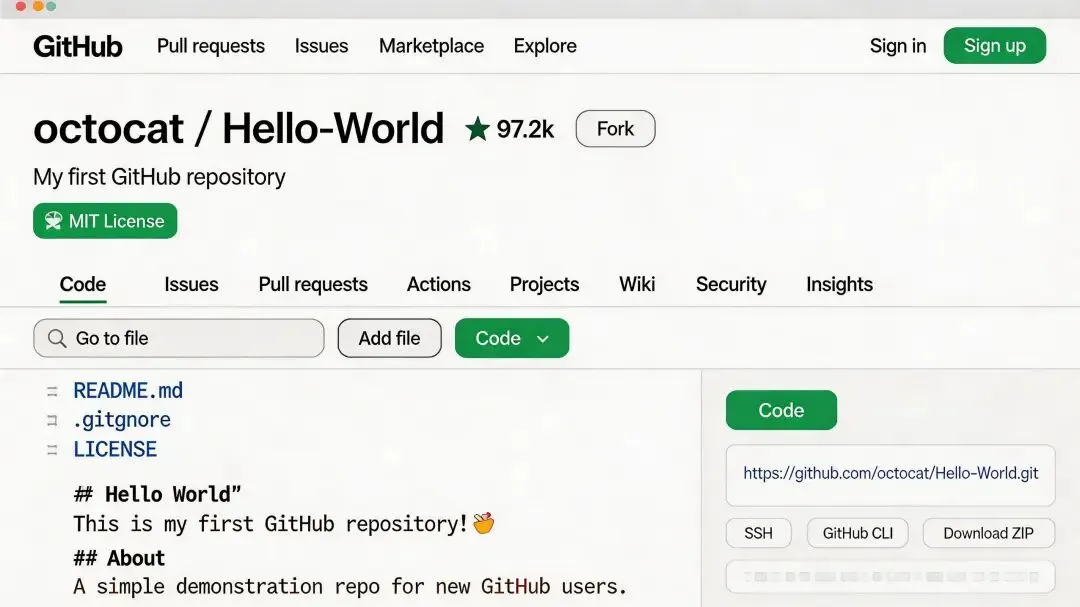Click the octocat owner name

[x=109, y=129]
